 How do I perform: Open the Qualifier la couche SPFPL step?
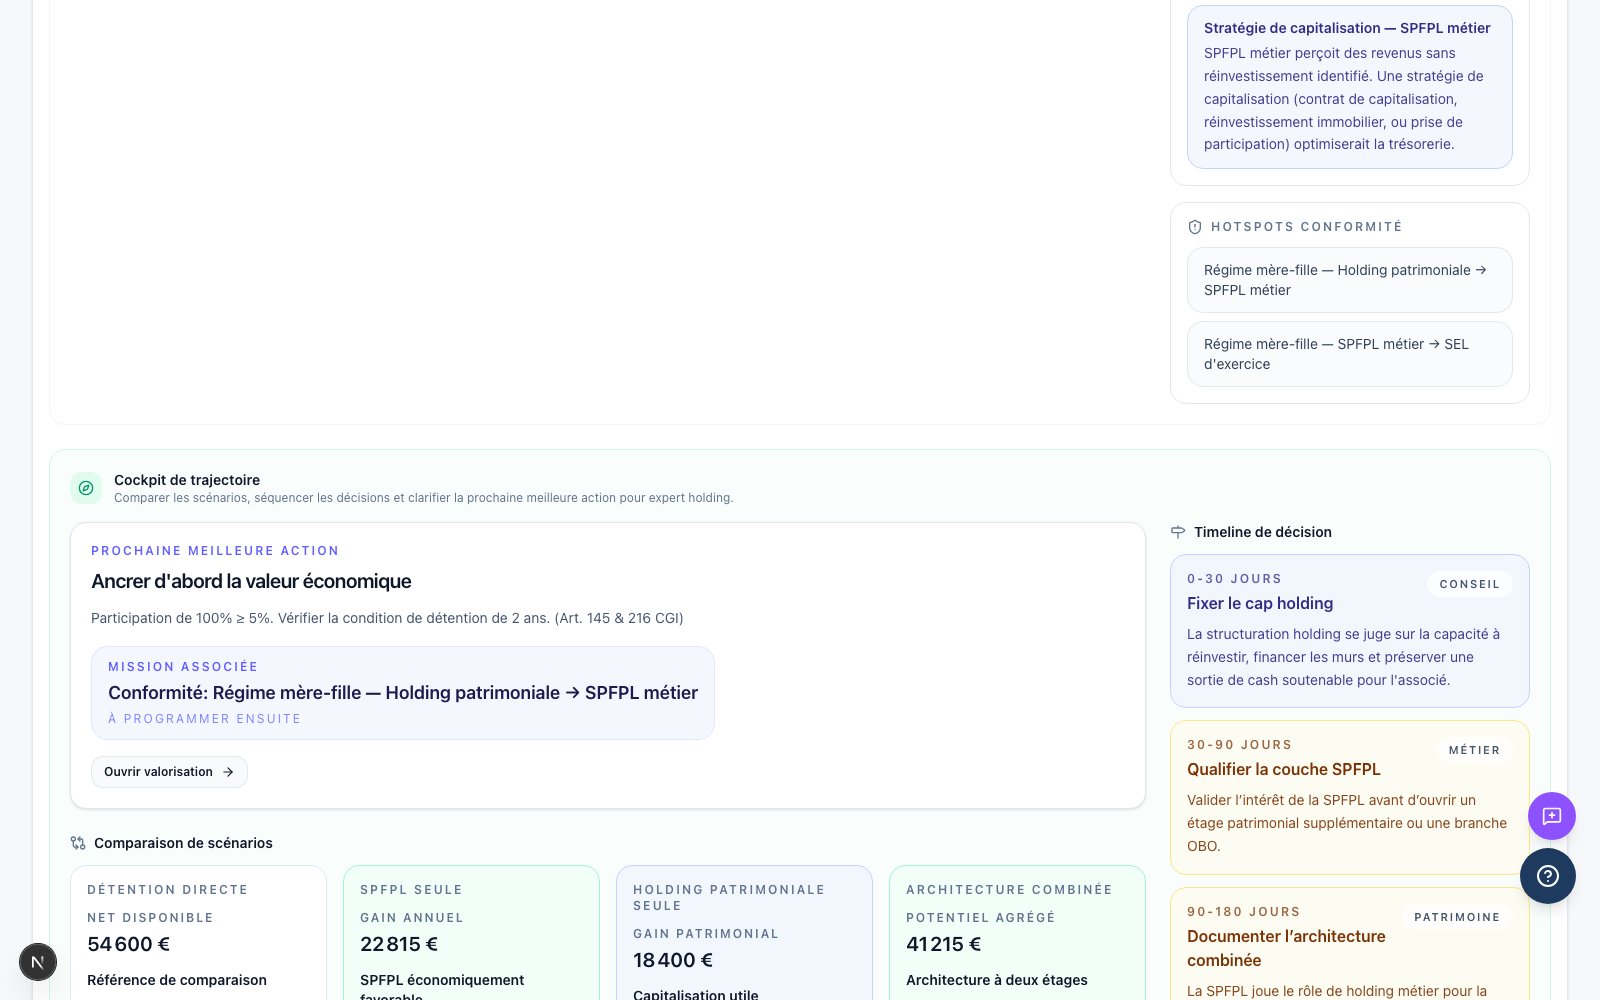[1349, 797]
